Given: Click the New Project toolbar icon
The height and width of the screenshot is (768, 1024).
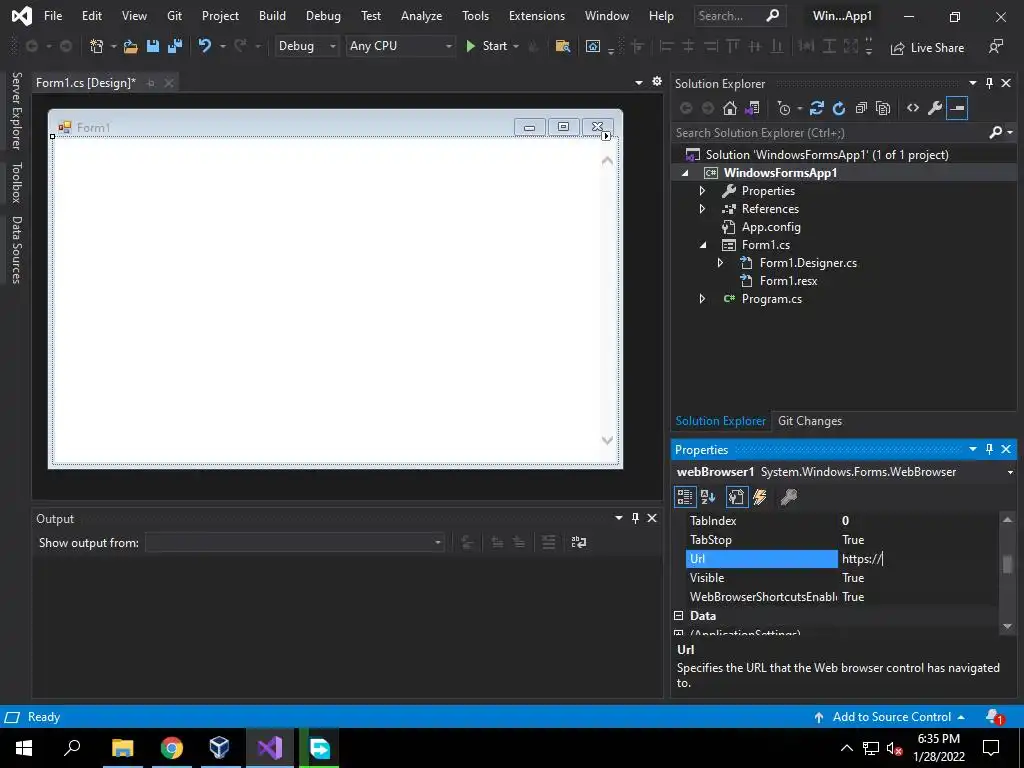Looking at the screenshot, I should click(x=97, y=46).
